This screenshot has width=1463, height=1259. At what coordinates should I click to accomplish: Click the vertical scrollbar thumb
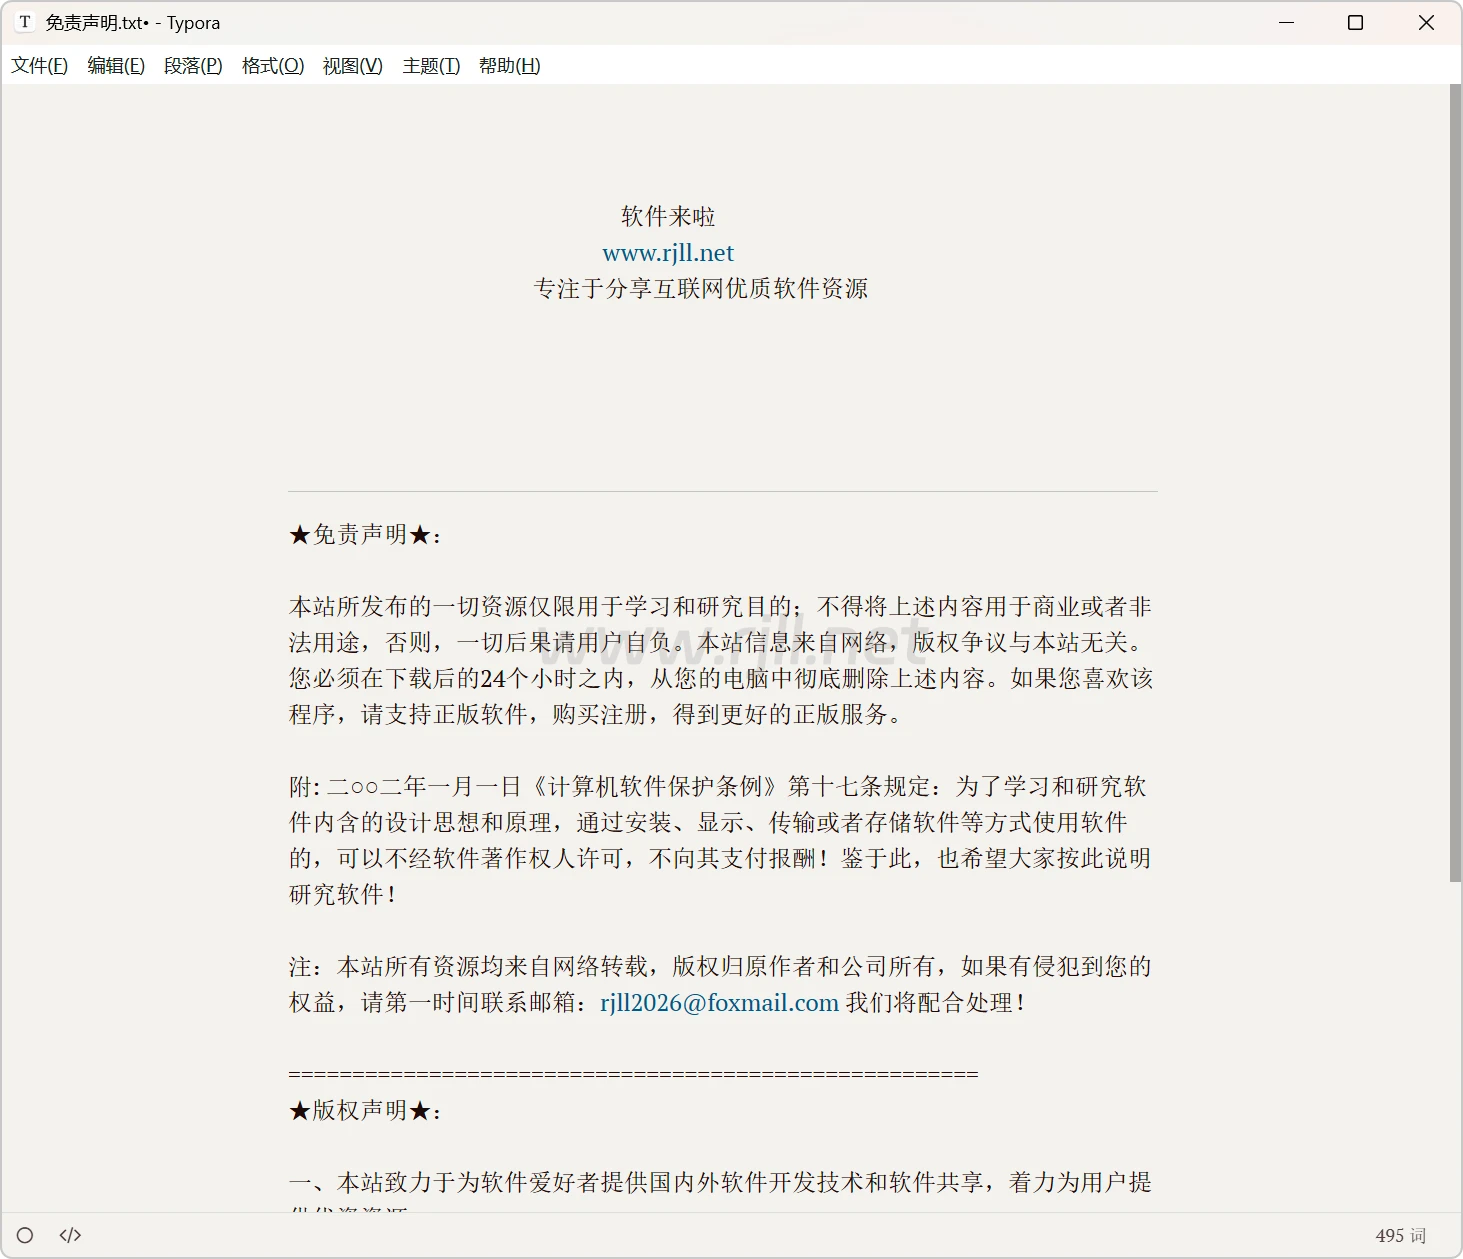1455,480
